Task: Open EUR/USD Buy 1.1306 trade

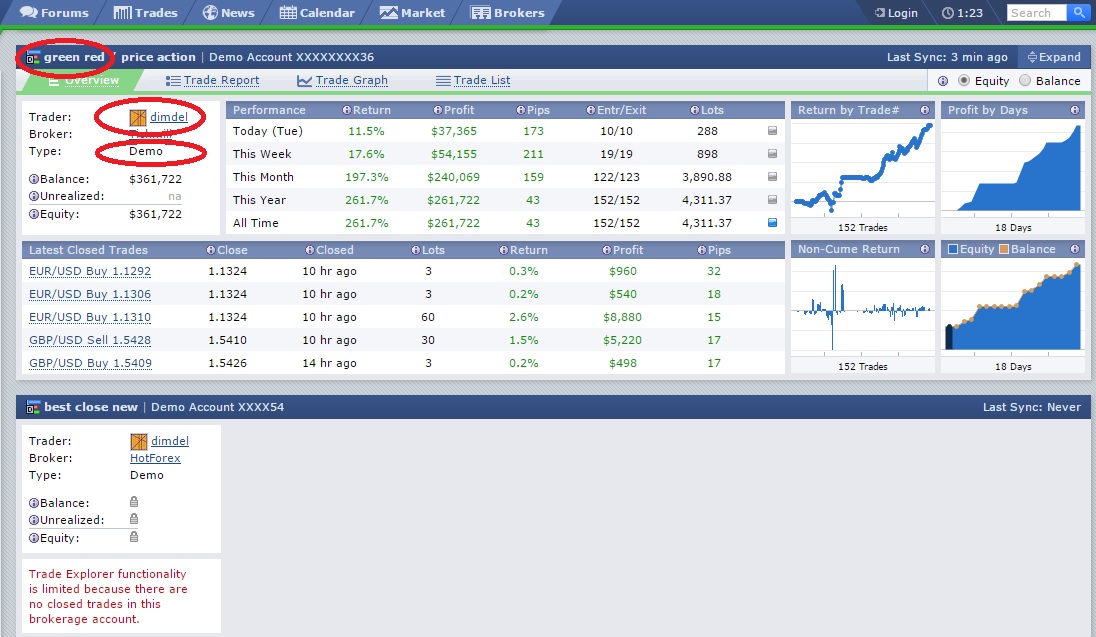Action: click(x=90, y=294)
